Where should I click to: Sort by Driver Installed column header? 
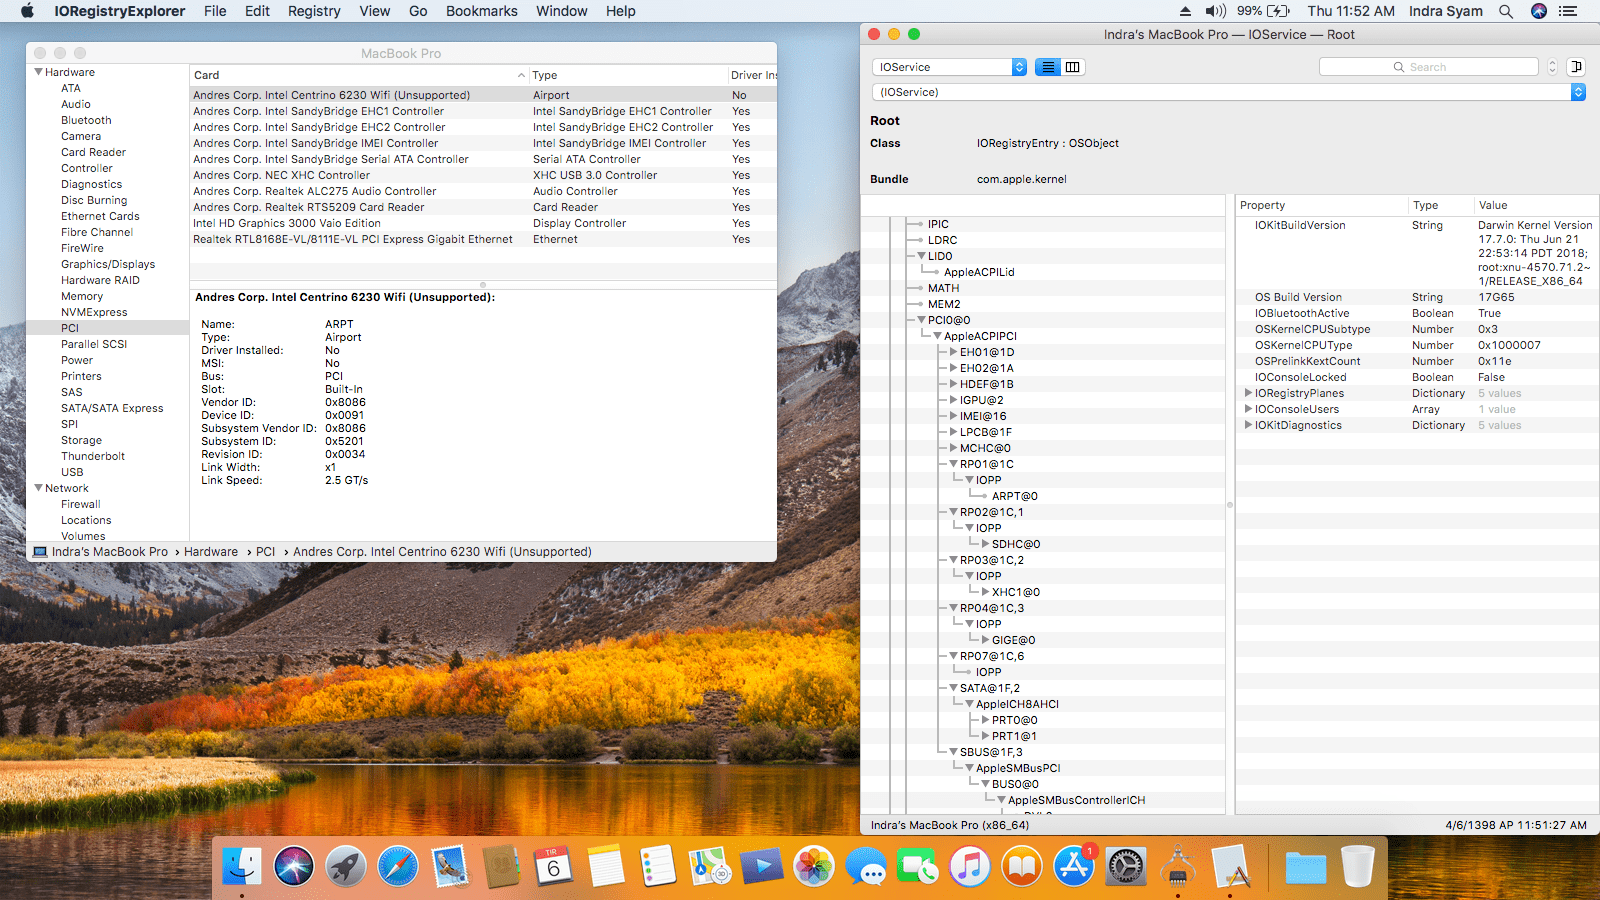(x=753, y=75)
